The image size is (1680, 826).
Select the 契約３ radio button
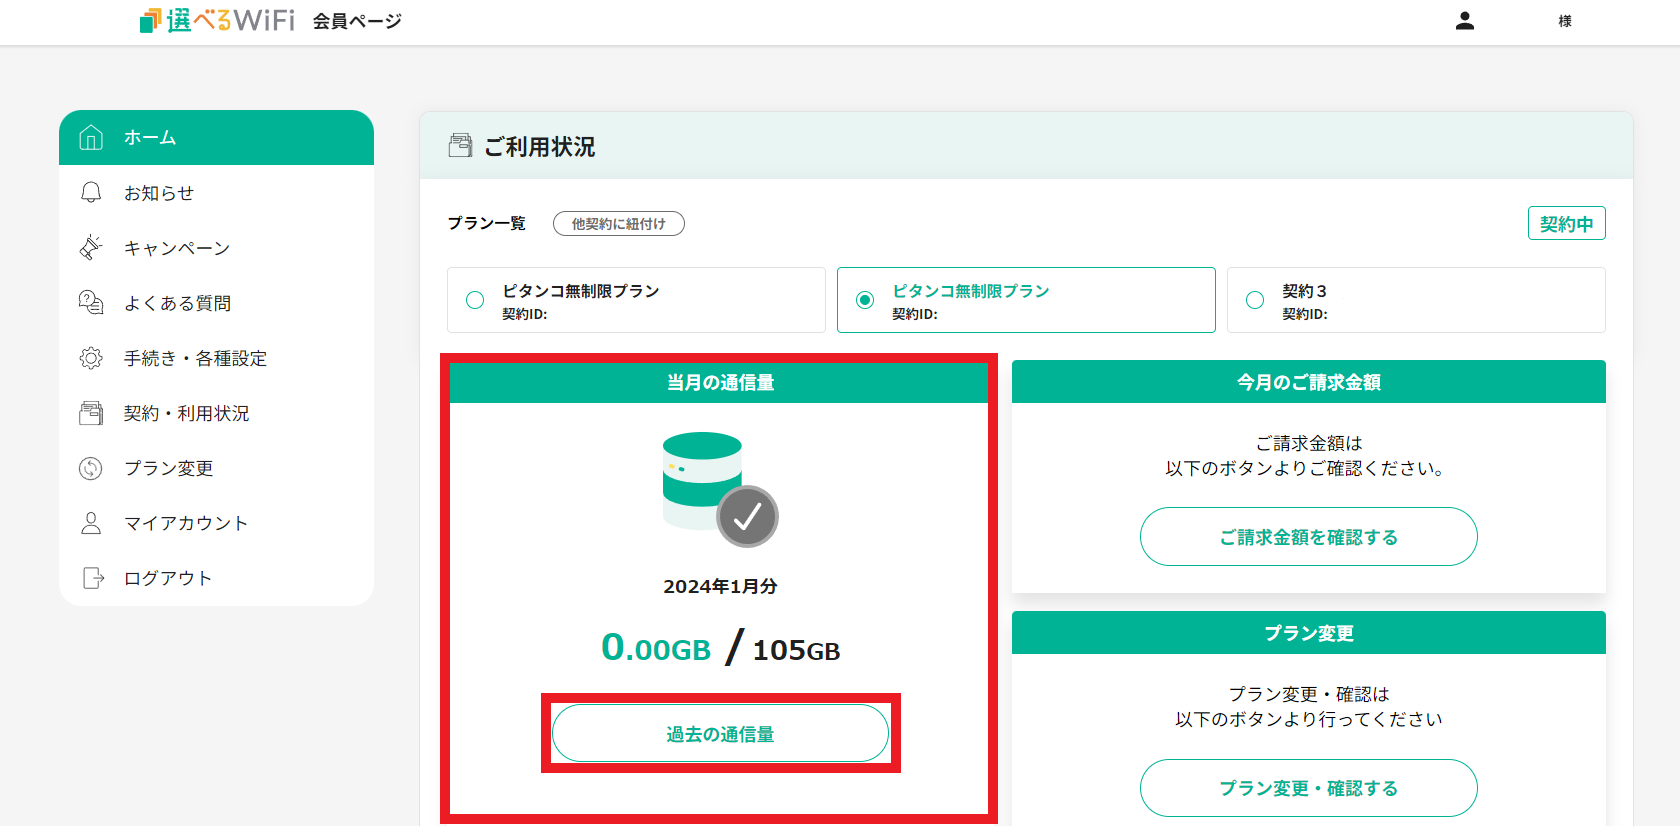coord(1255,300)
